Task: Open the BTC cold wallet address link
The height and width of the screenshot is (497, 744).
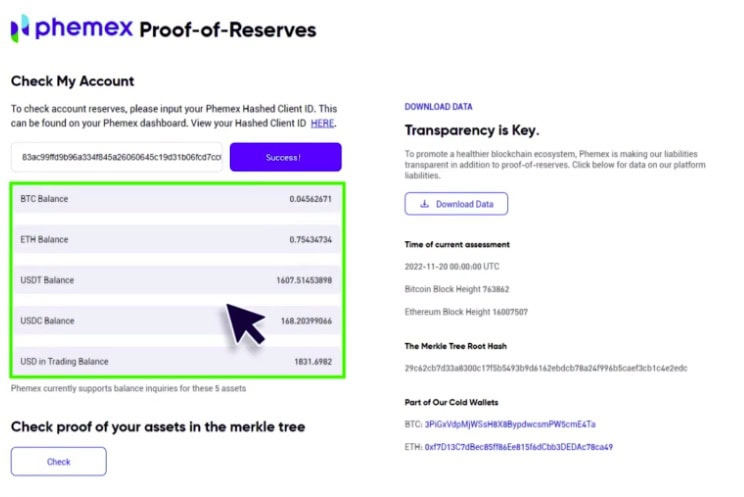Action: click(510, 424)
